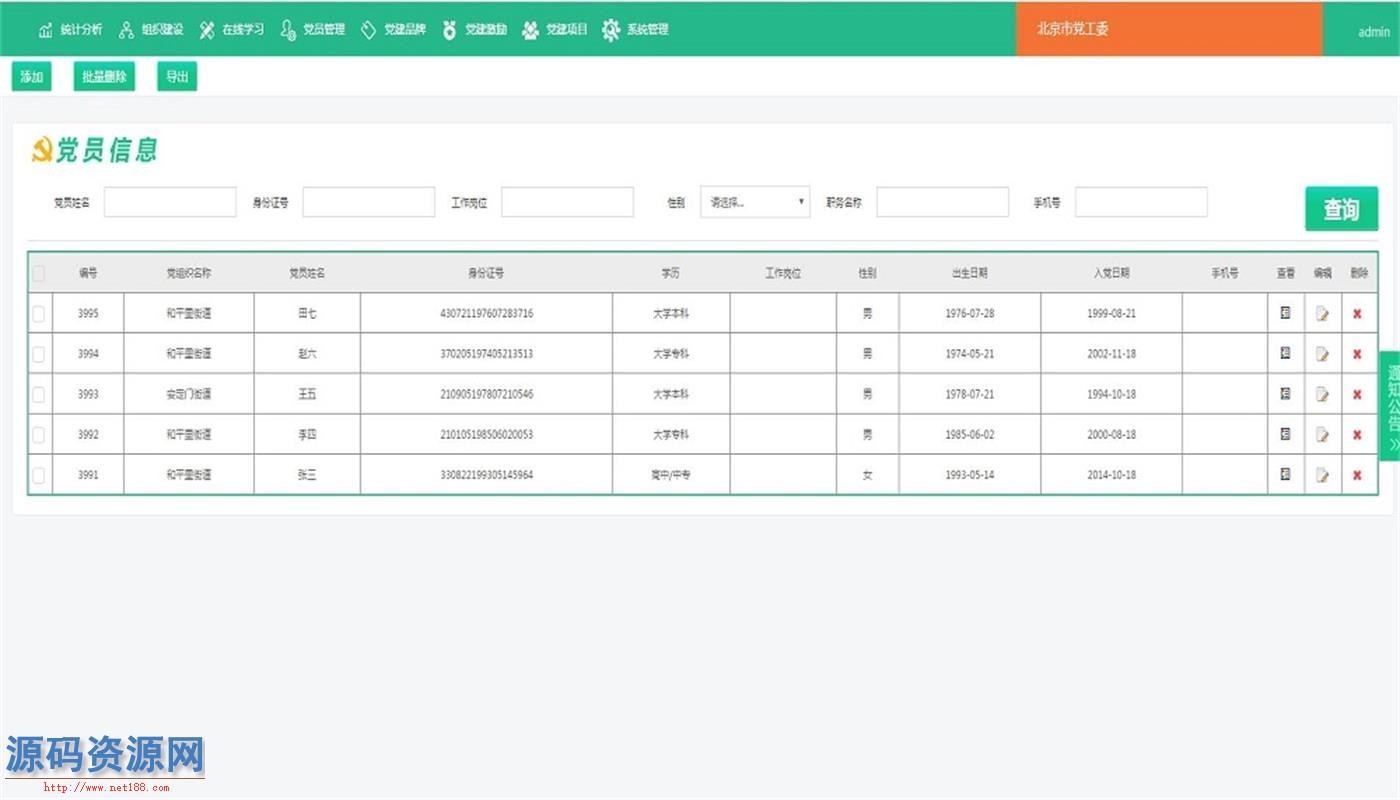Click the 学历 column header
Screen dimensions: 1400x800
pos(670,273)
